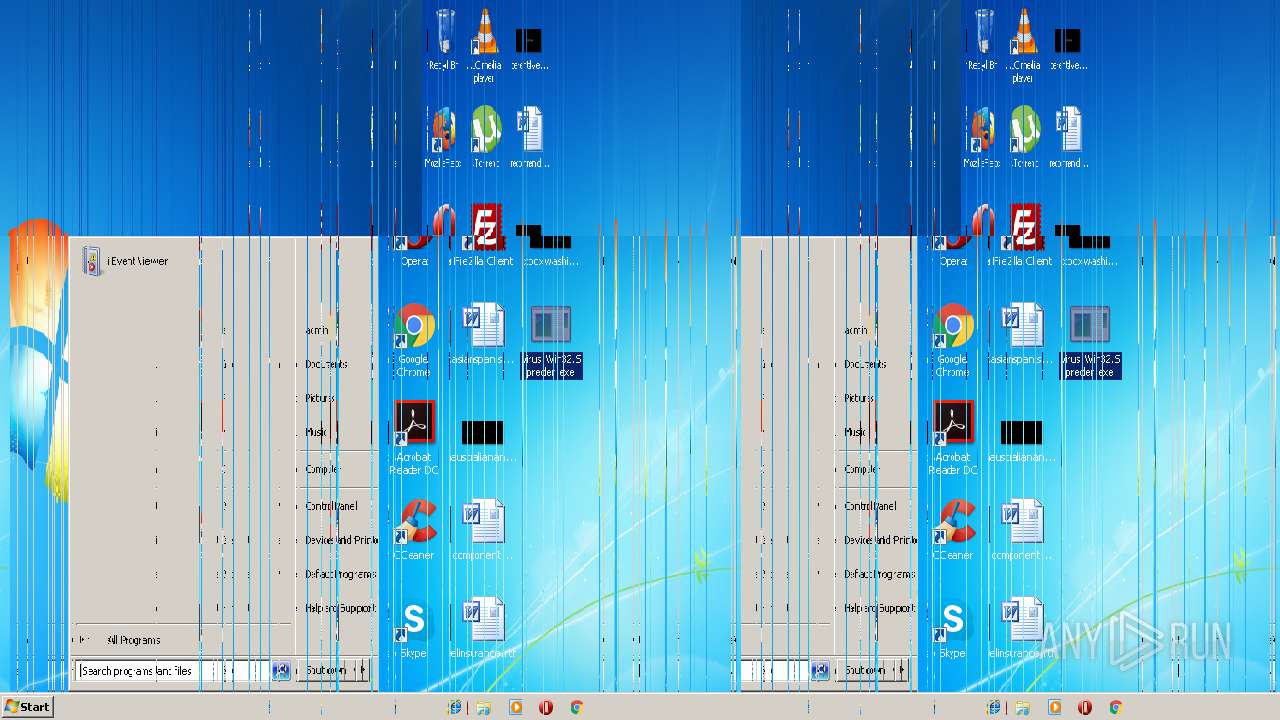Open Windows Explorer folder in left taskbar icon group
Screen dimensions: 1280x720
point(484,707)
